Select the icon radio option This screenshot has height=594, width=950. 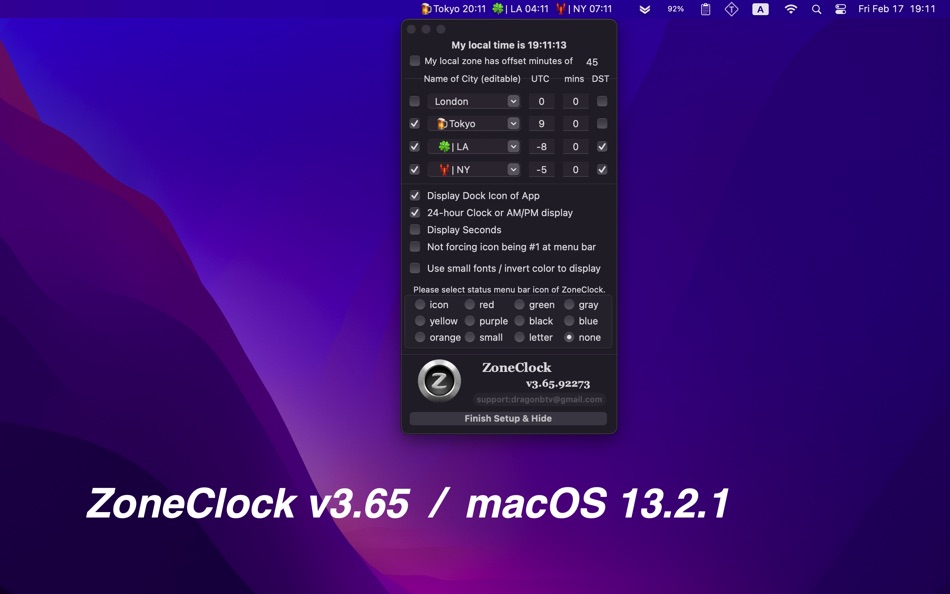(420, 305)
